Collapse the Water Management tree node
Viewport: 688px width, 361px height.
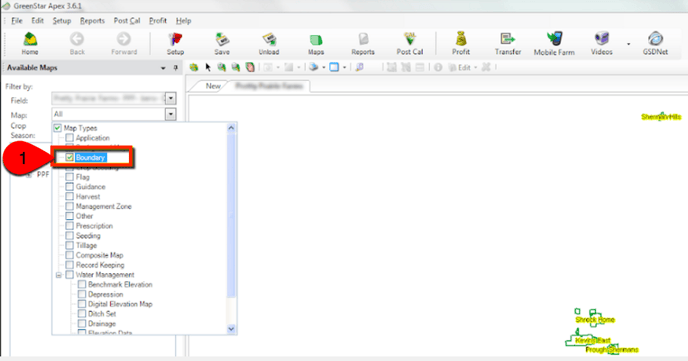pyautogui.click(x=58, y=275)
